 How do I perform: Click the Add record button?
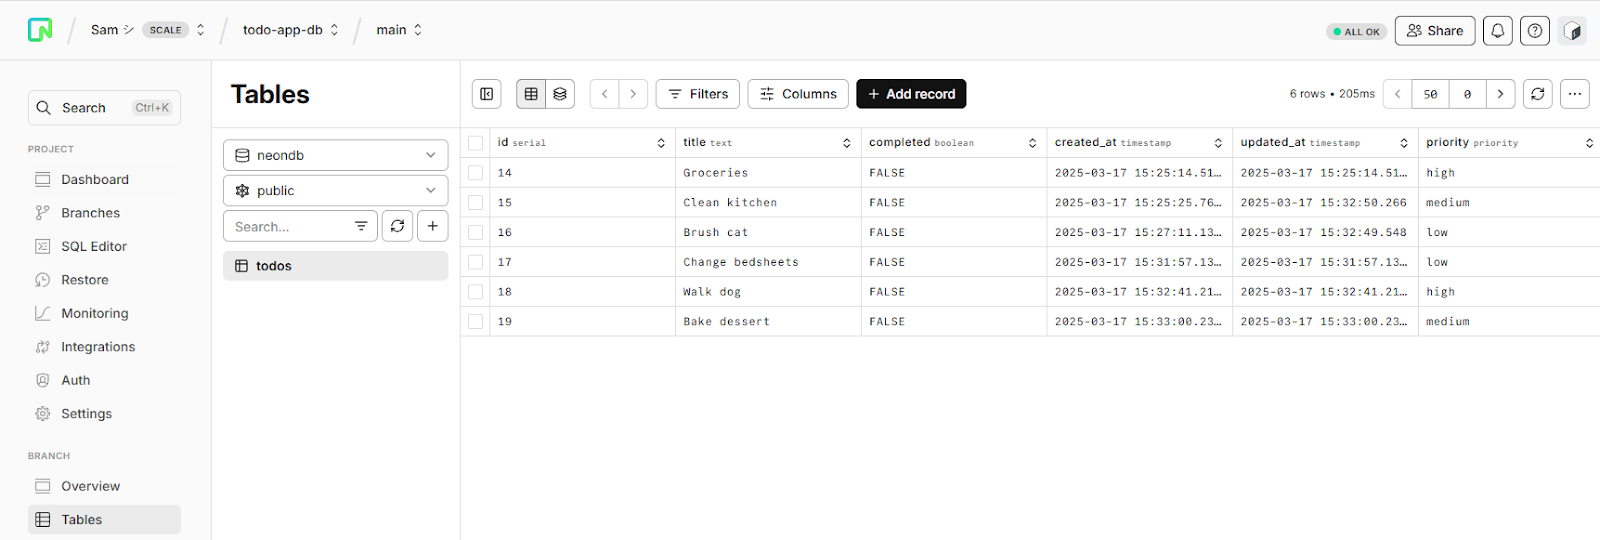(x=911, y=94)
